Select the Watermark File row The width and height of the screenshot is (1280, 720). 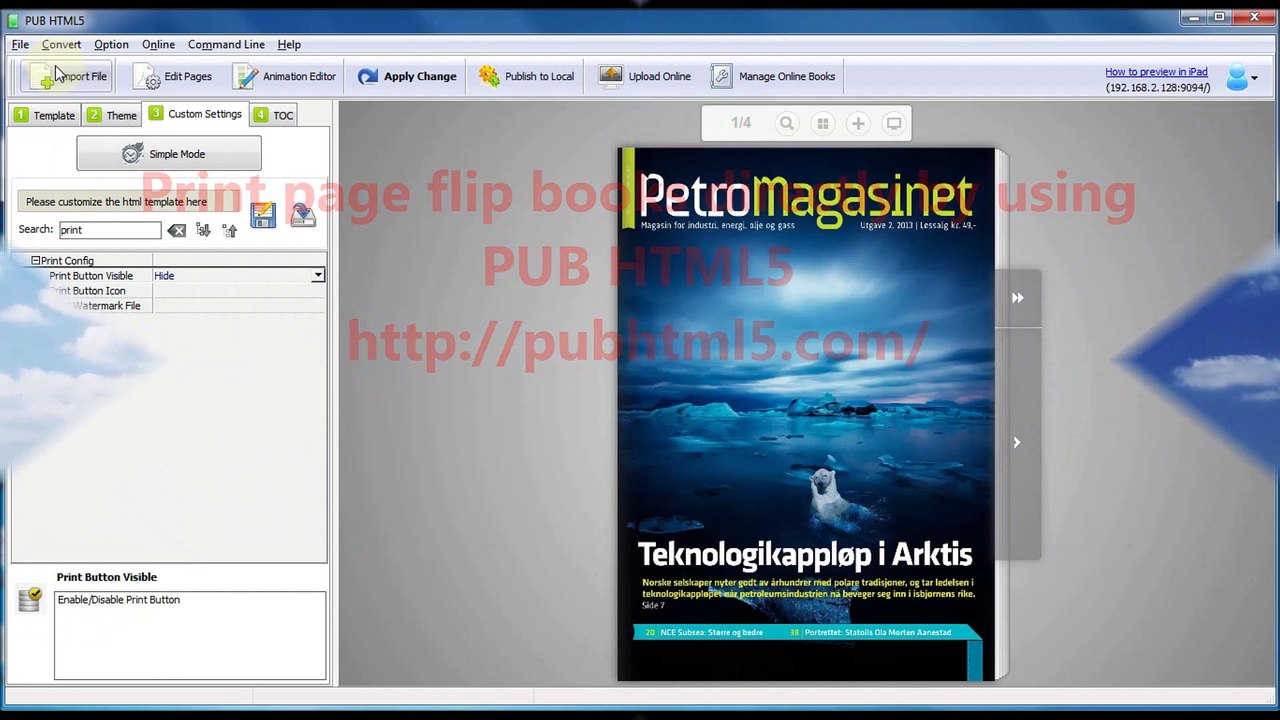169,305
